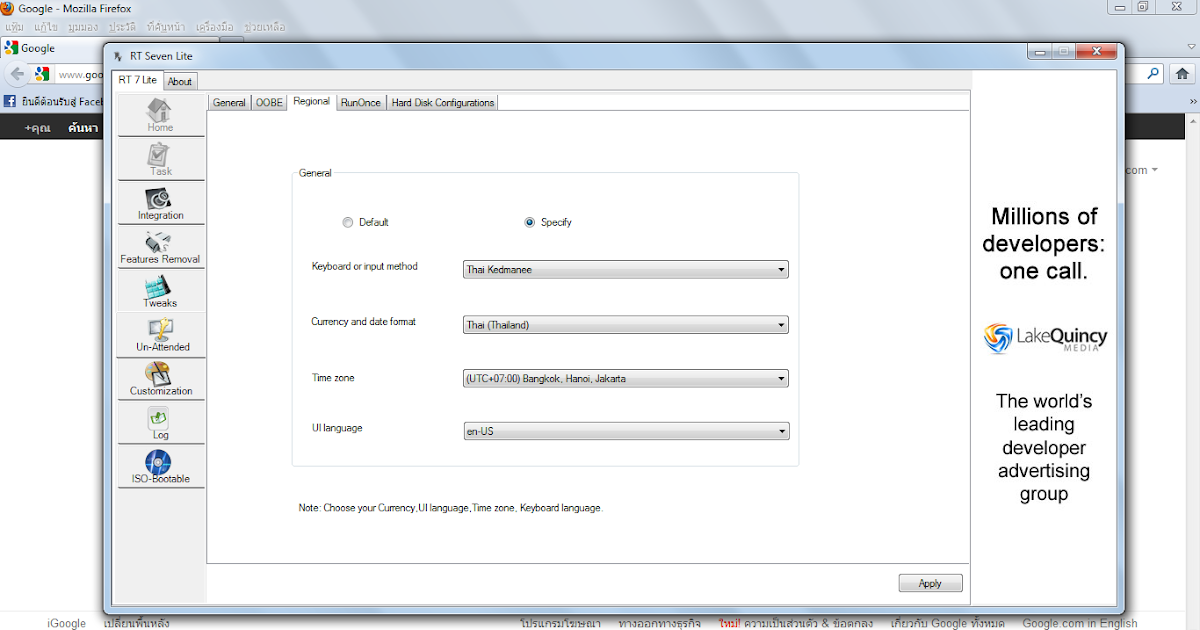This screenshot has width=1200, height=630.
Task: Select the Regional tab
Action: (x=311, y=101)
